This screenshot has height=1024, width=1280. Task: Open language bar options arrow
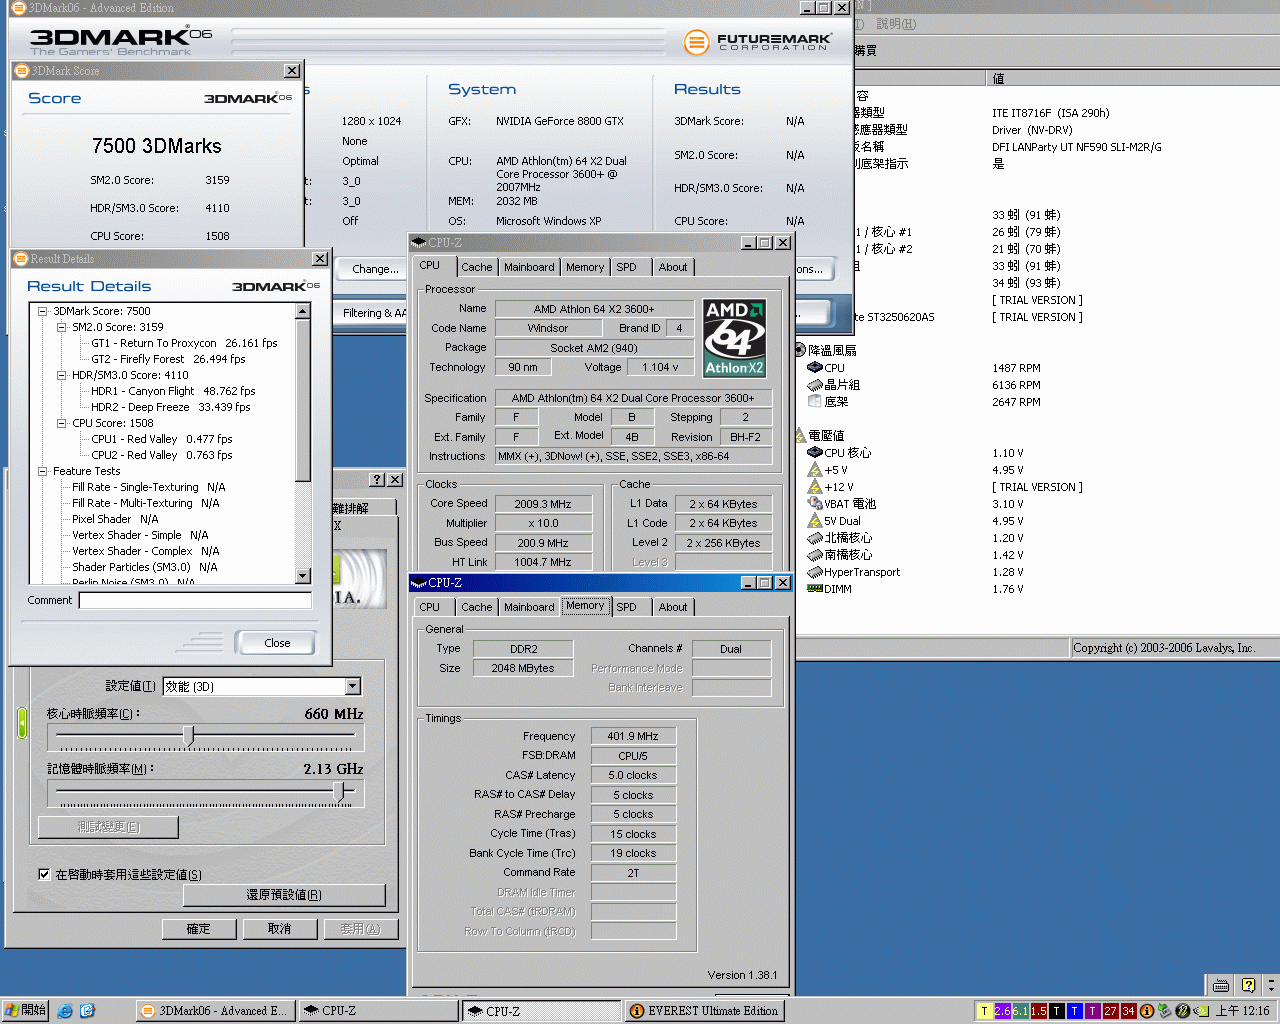click(x=1271, y=985)
